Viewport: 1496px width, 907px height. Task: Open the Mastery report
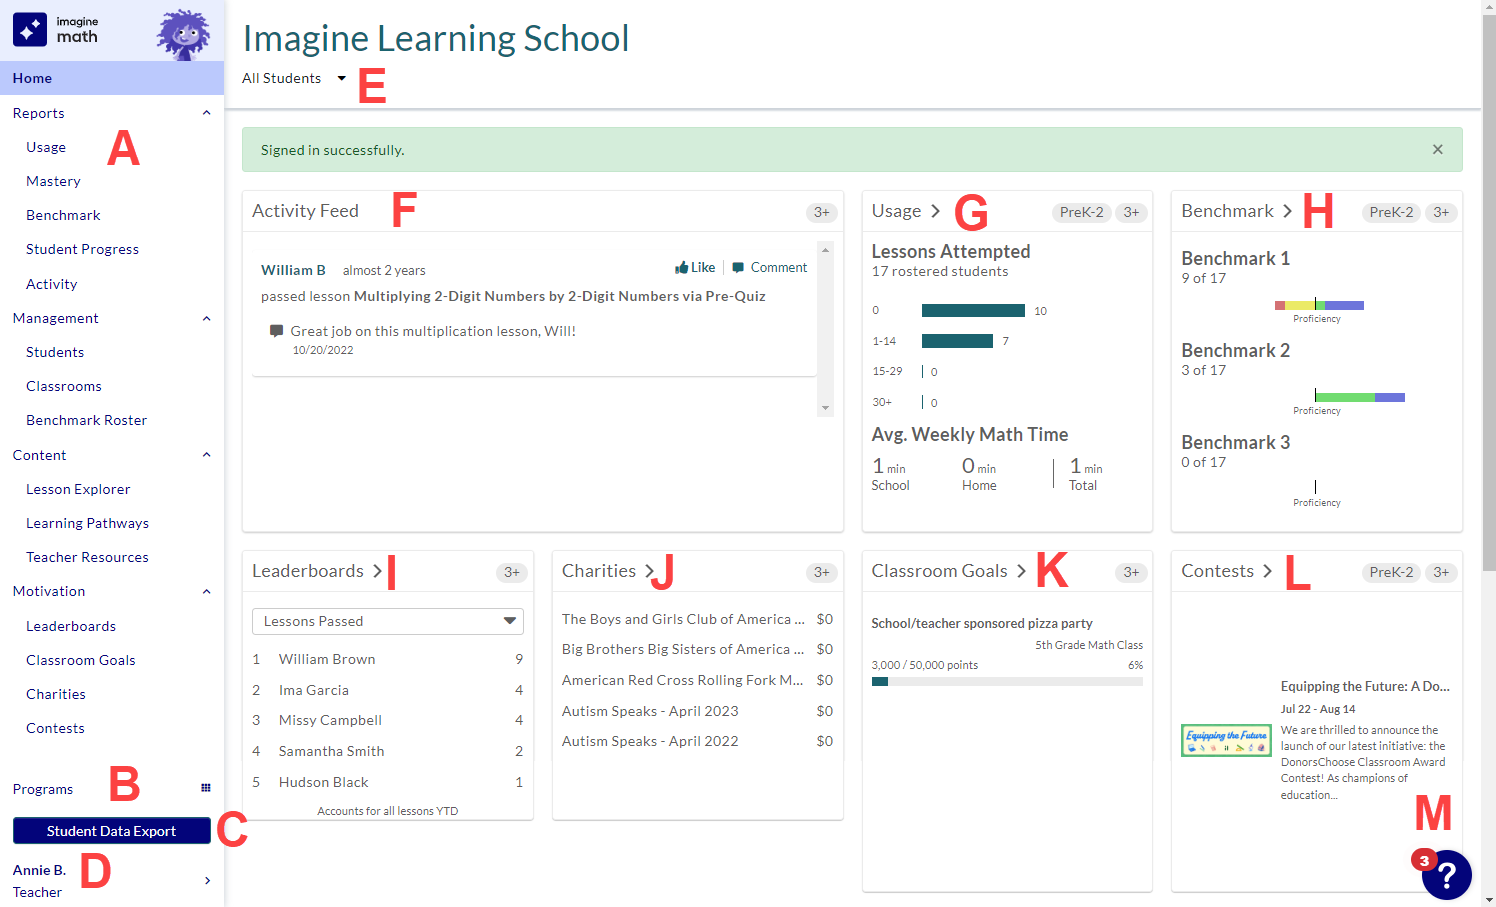(x=53, y=181)
